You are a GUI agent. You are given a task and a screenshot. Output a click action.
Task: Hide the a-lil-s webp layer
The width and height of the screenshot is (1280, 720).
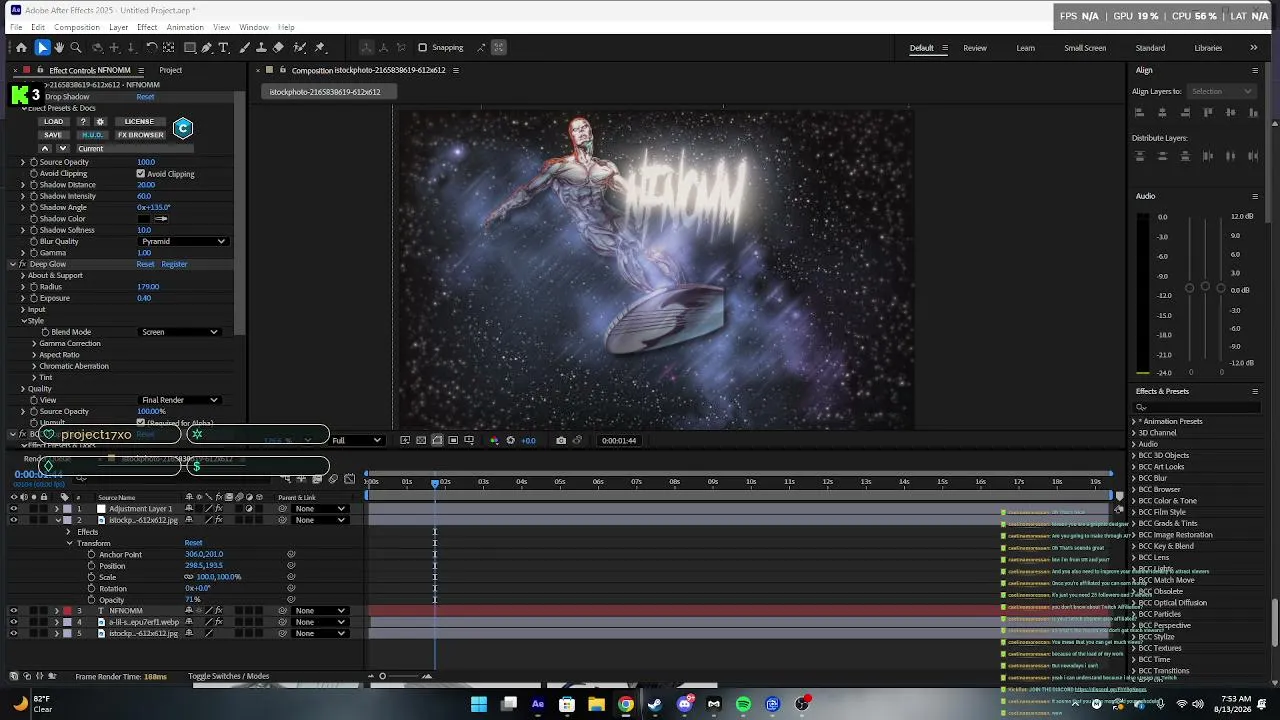[x=14, y=622]
